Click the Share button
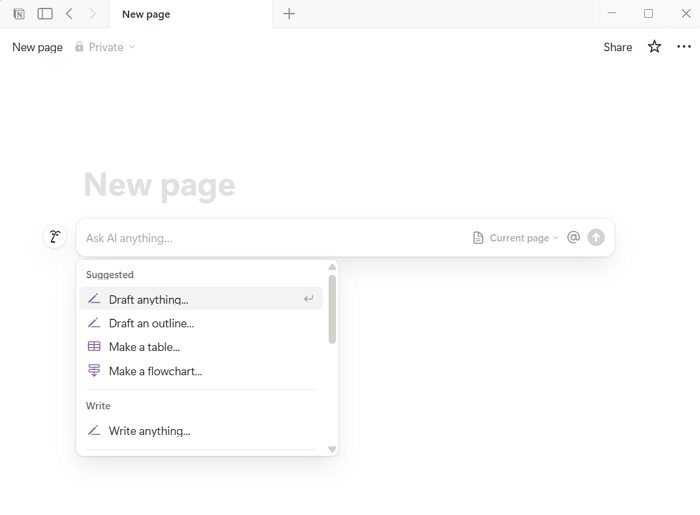This screenshot has height=515, width=700. click(x=617, y=47)
